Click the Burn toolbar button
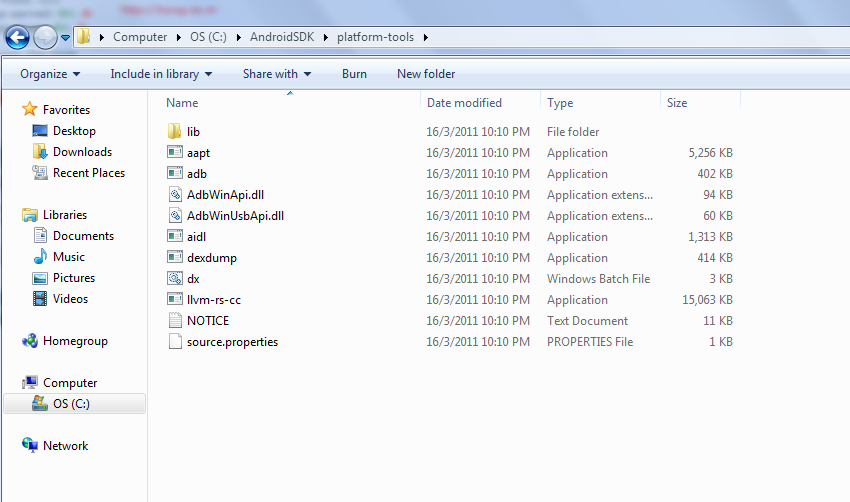The height and width of the screenshot is (502, 850). 354,74
